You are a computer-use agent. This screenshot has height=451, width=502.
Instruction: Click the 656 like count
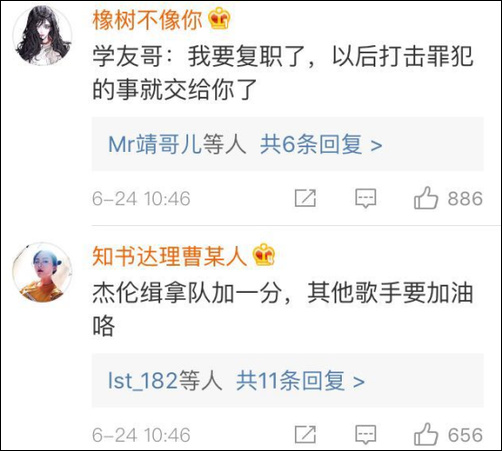(x=465, y=435)
